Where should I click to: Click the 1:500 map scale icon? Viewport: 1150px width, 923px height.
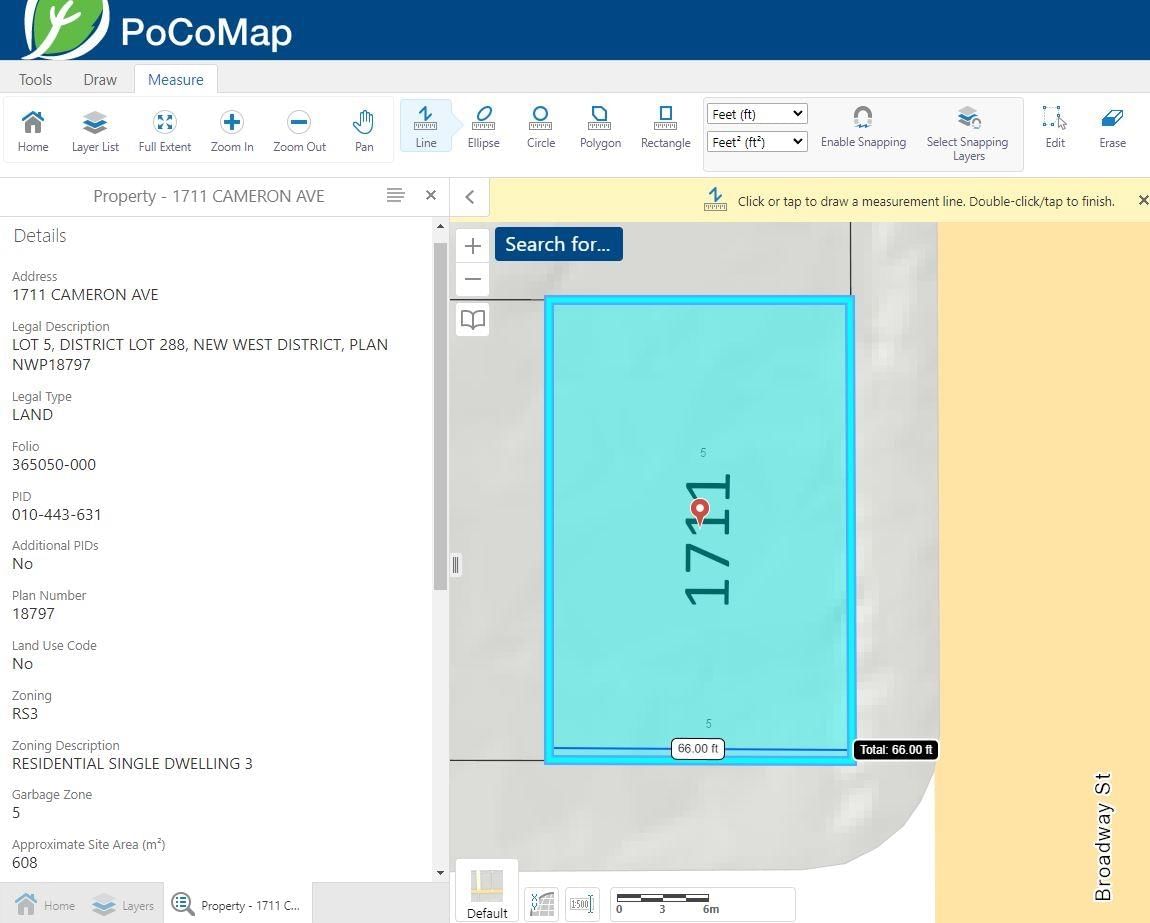coord(580,903)
